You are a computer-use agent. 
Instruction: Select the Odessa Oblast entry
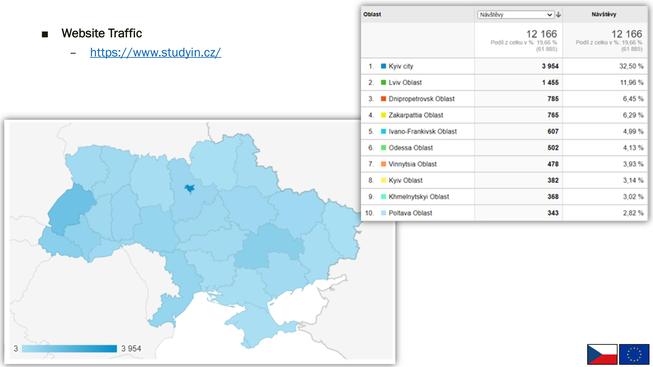pyautogui.click(x=411, y=147)
